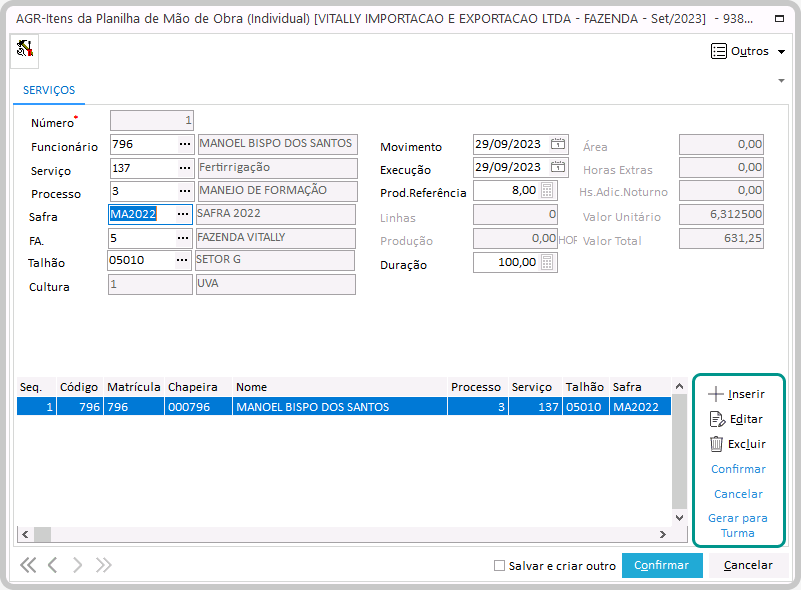Sort by Chapeira column header
The width and height of the screenshot is (801, 590).
click(x=198, y=387)
